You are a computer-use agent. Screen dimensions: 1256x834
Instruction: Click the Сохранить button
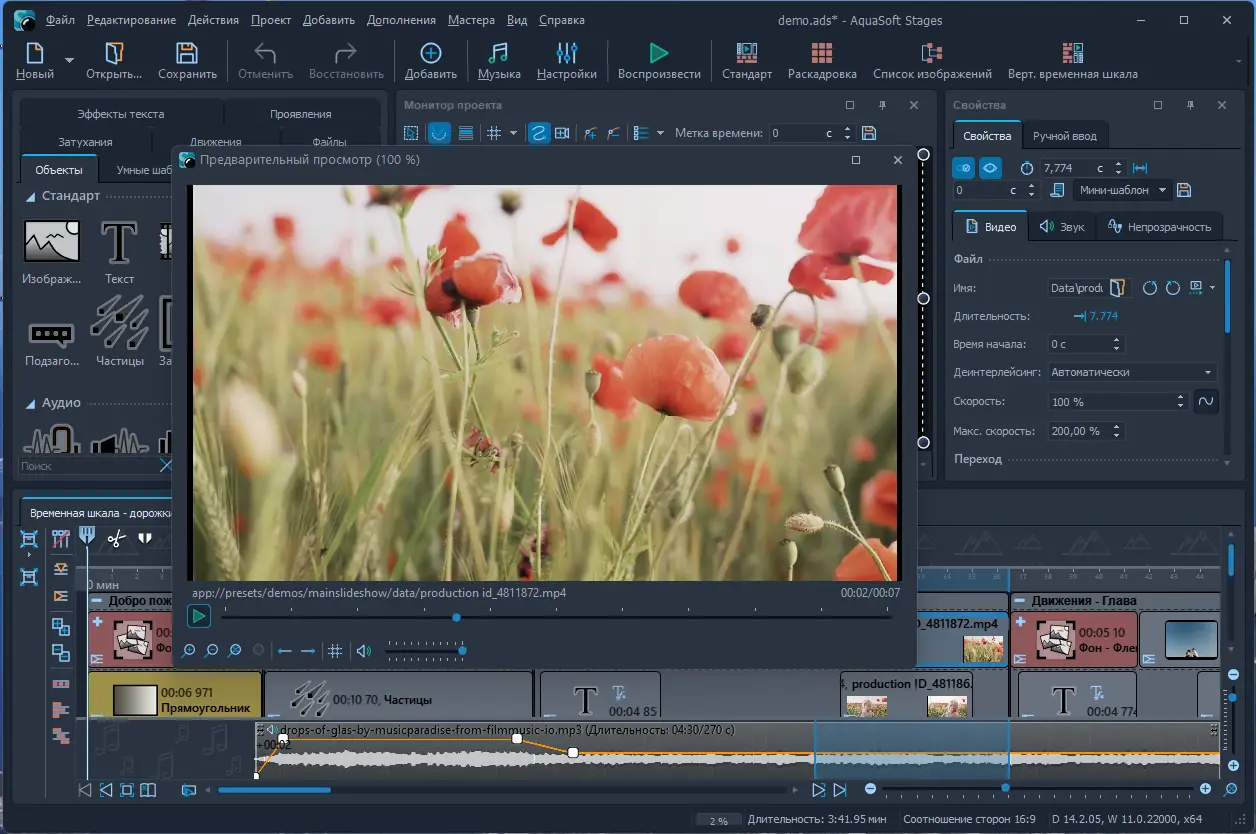(186, 60)
